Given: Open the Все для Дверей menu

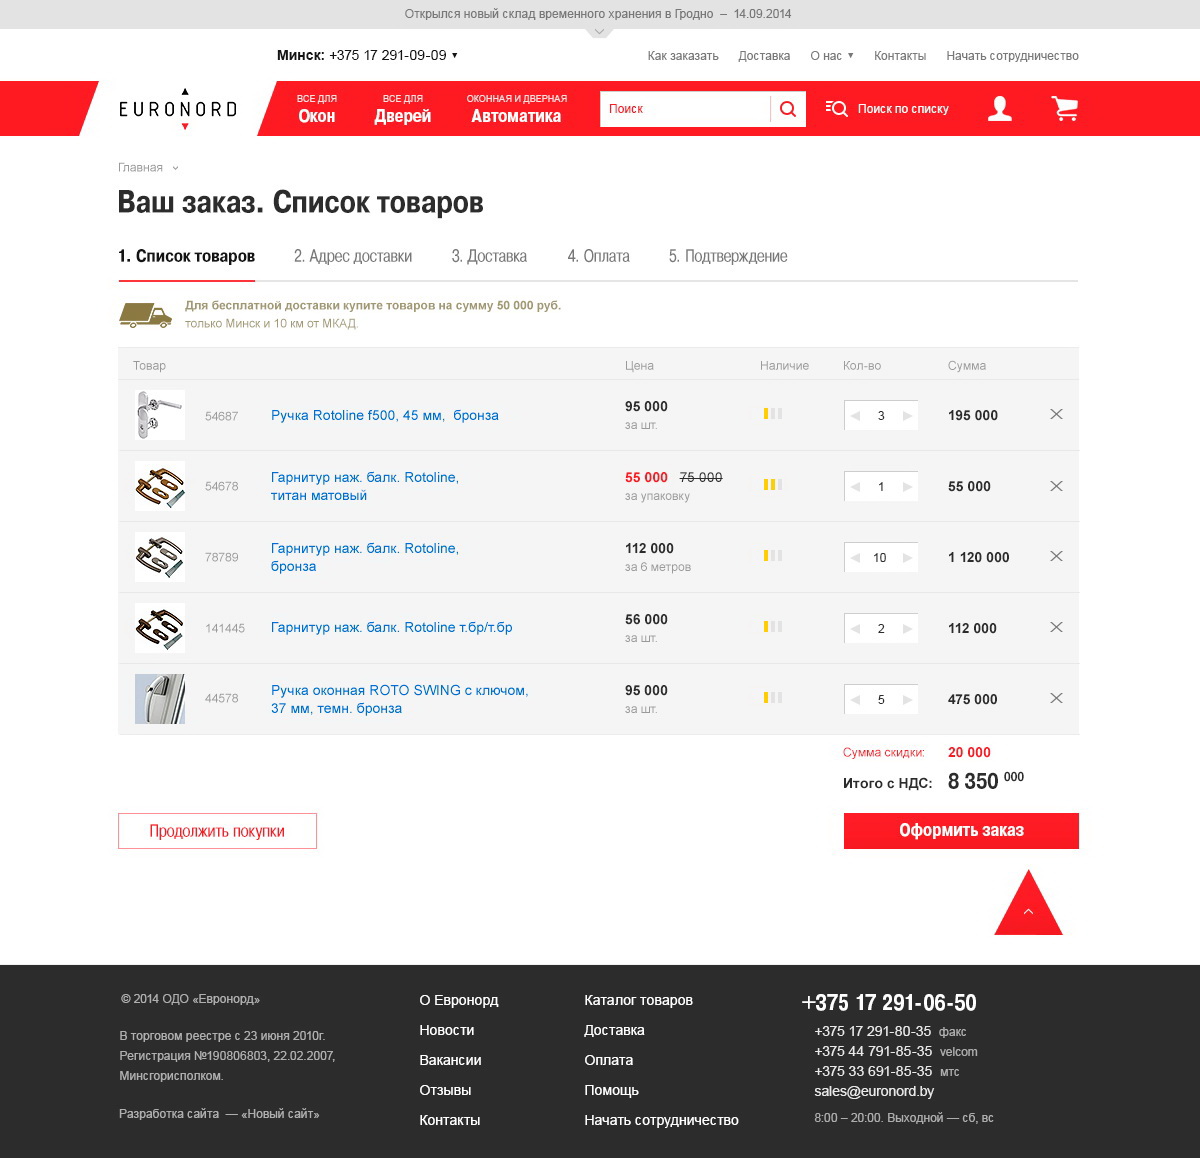Looking at the screenshot, I should point(402,109).
